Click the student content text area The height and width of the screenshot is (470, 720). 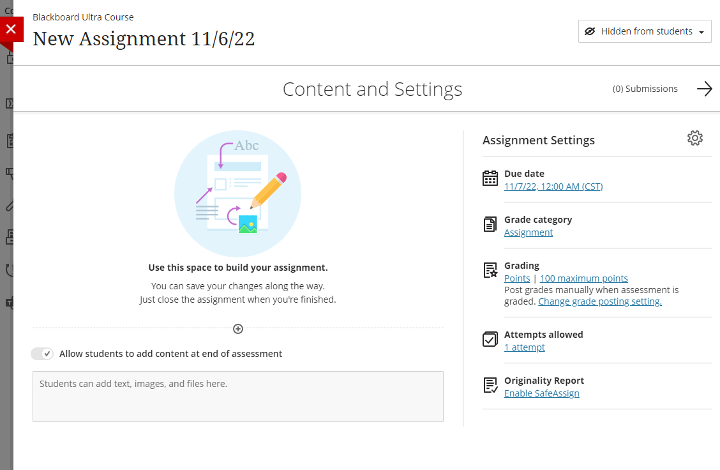(238, 396)
